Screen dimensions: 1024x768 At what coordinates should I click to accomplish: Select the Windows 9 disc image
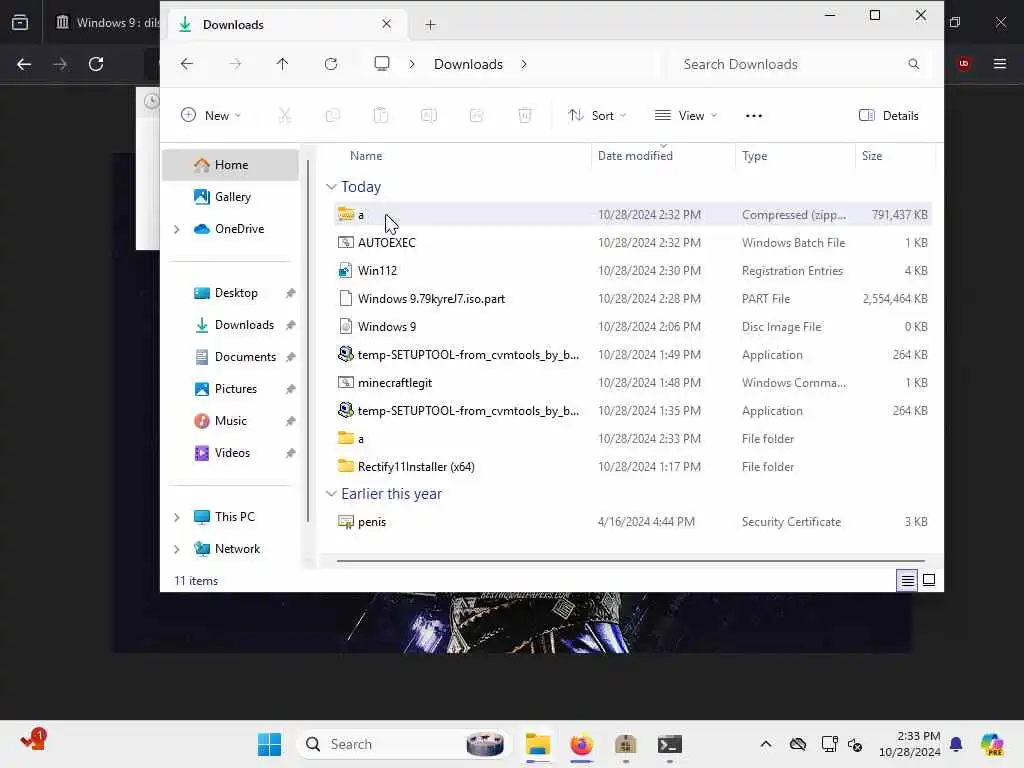[632, 327]
